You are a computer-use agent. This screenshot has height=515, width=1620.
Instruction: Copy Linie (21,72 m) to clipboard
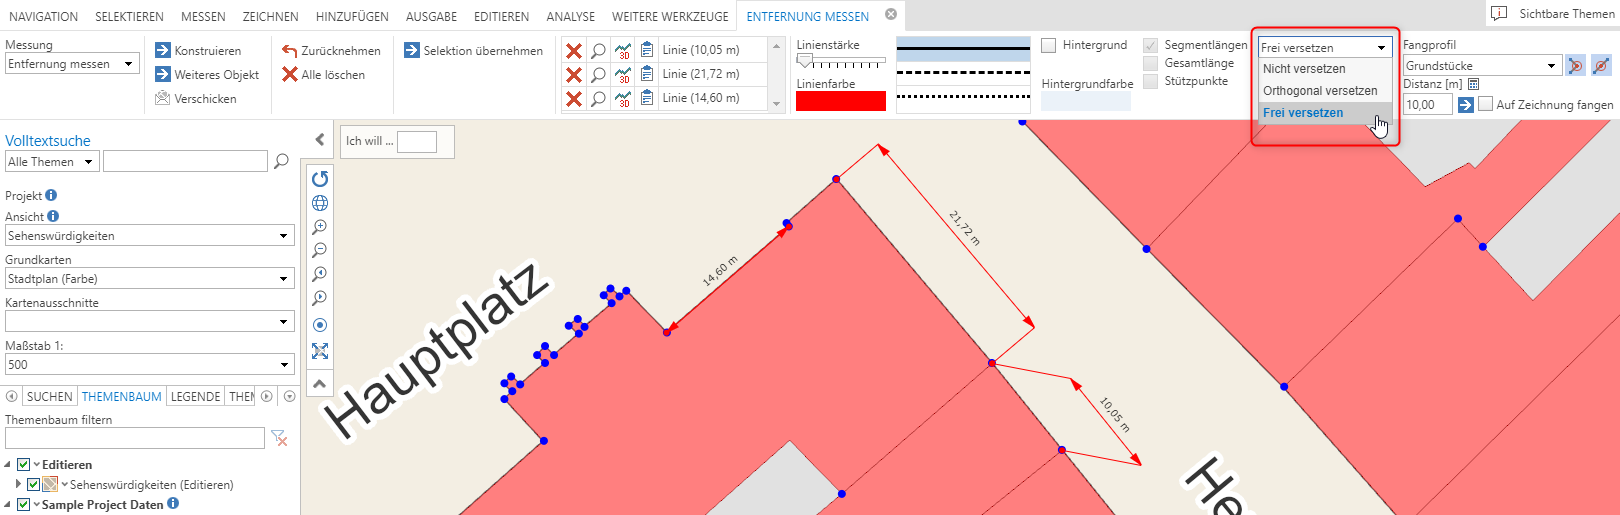pyautogui.click(x=647, y=74)
